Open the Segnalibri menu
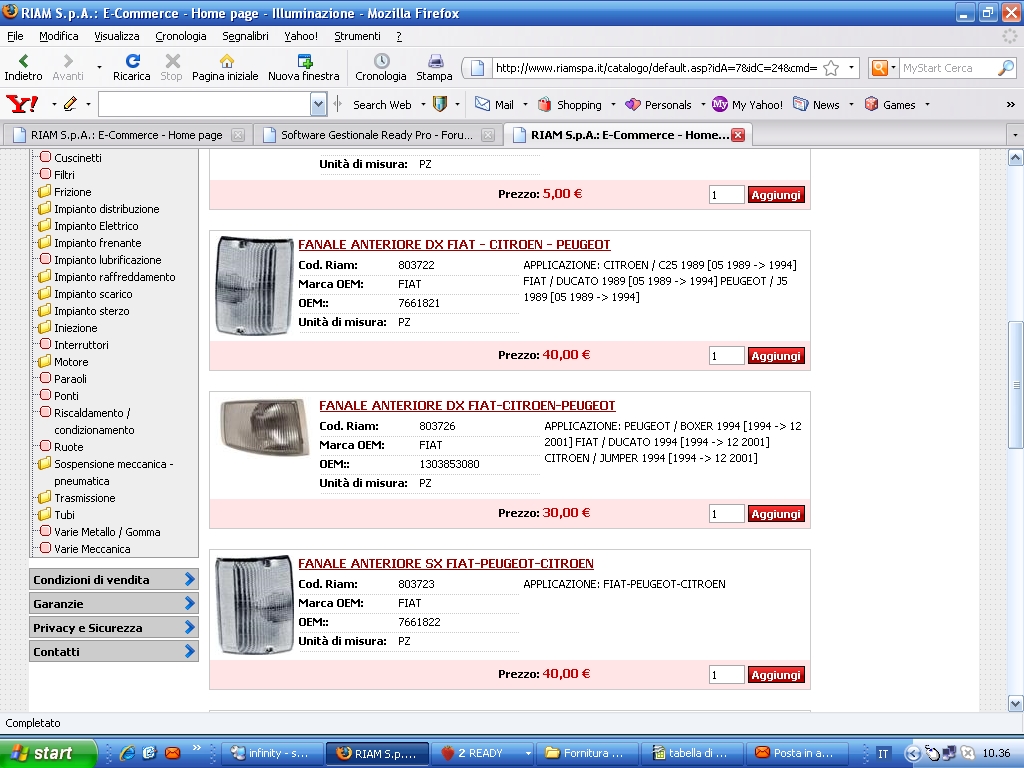This screenshot has height=768, width=1024. coord(246,36)
